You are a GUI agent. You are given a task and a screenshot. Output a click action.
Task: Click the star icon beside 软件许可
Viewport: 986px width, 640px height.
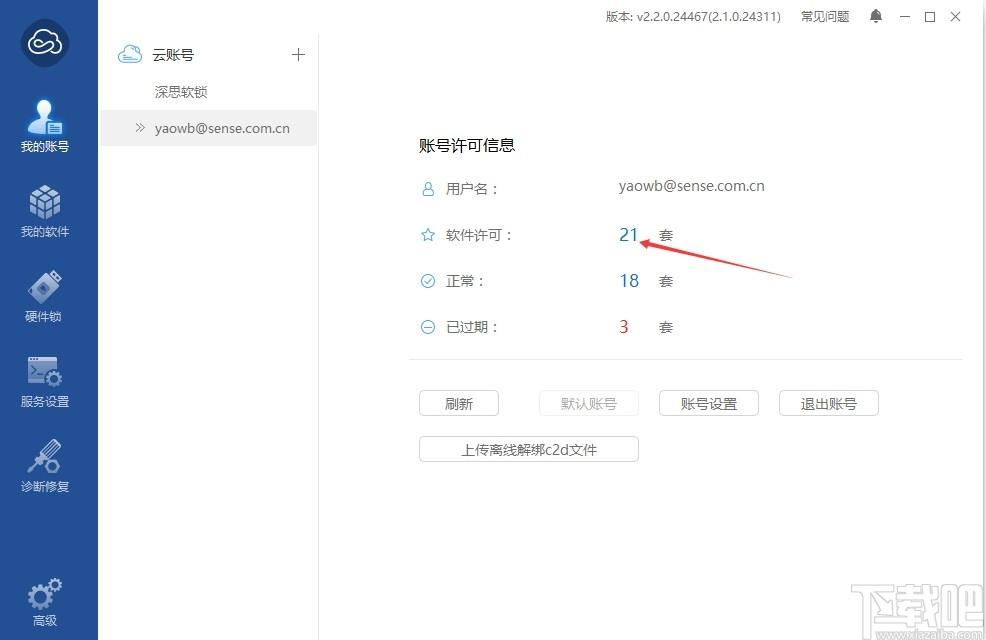coord(428,235)
